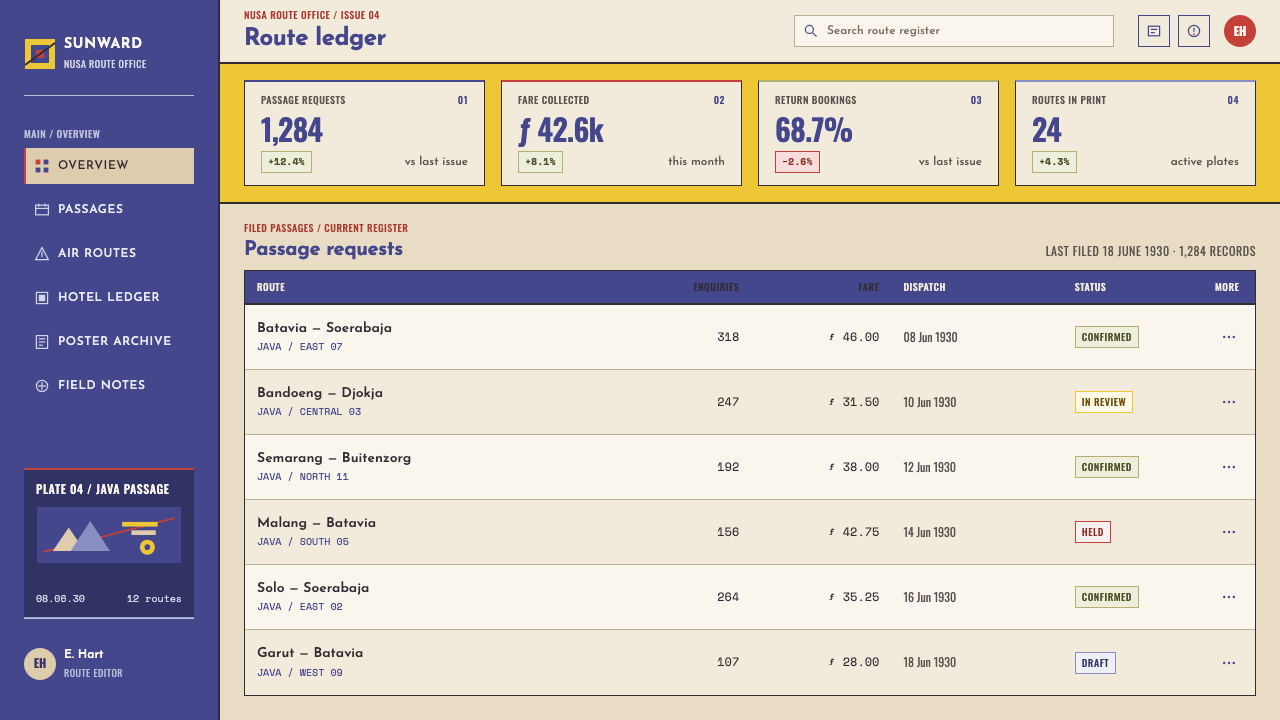Open more options for Batavia – Soerabaja
Screen dimensions: 1280x720
click(x=1229, y=337)
